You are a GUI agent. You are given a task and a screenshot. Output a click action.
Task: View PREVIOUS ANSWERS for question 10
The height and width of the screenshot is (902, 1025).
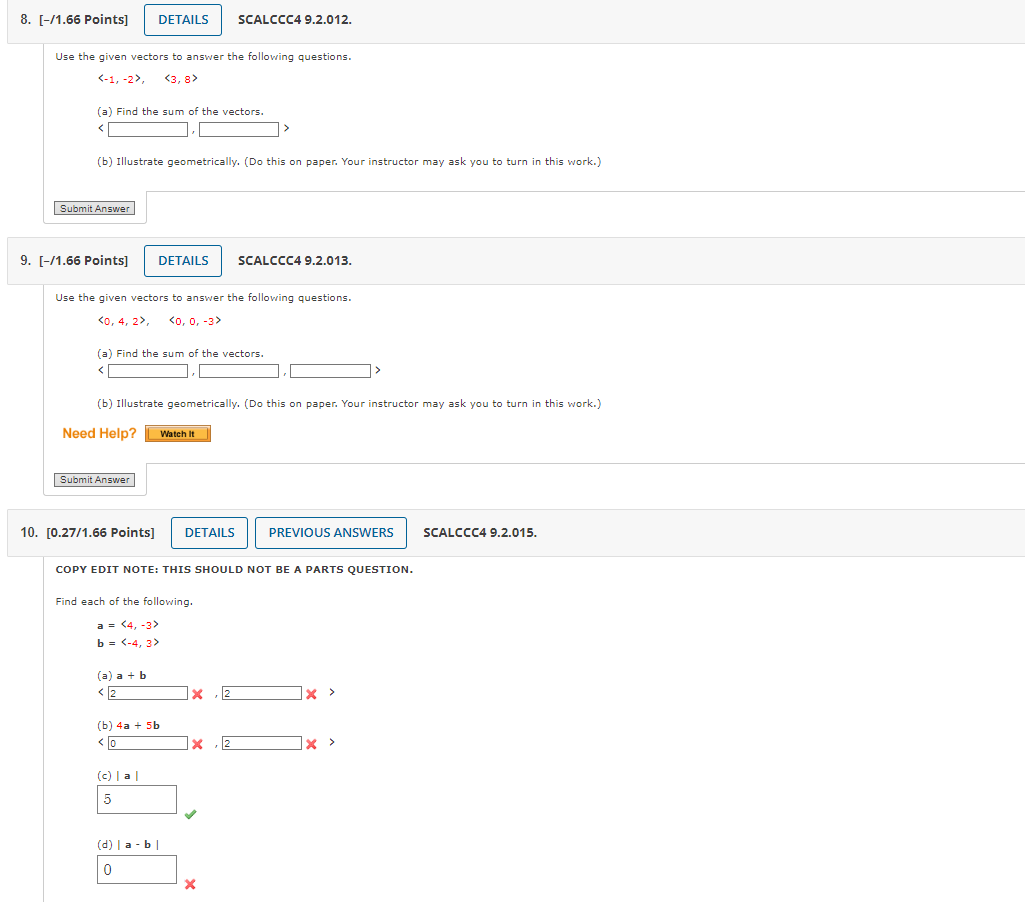pos(331,533)
